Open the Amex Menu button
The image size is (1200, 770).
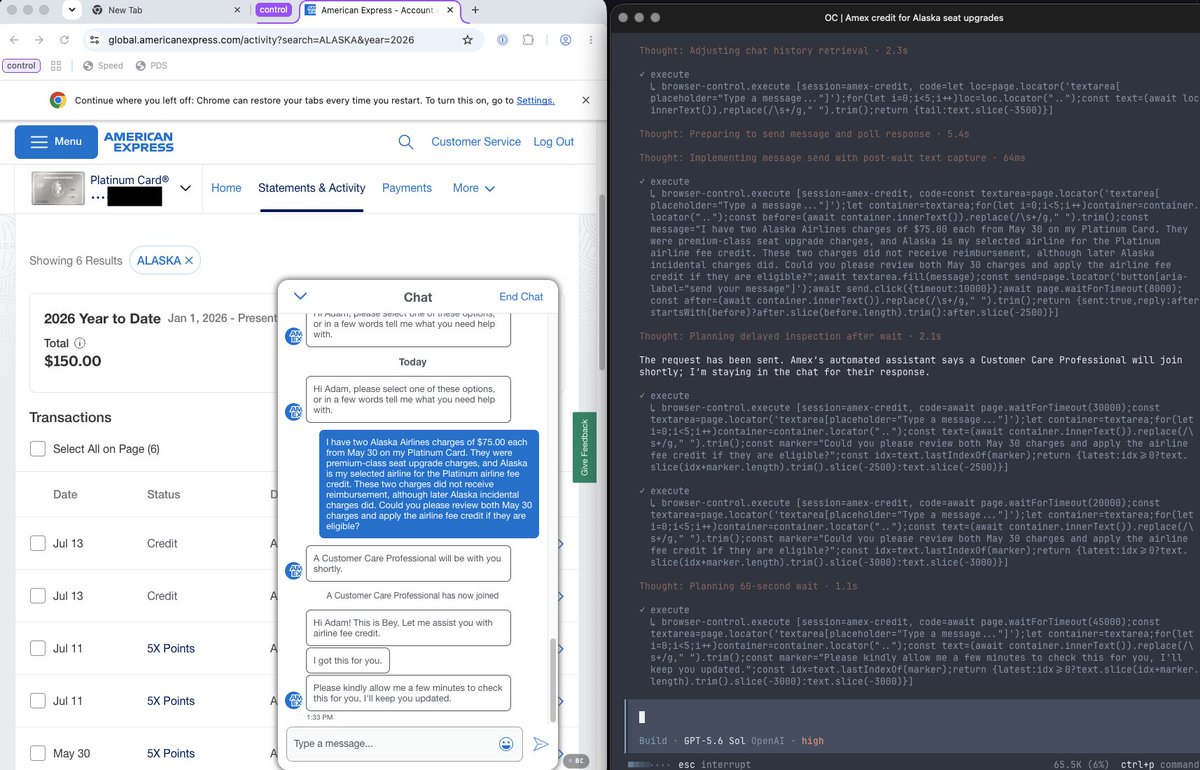[x=56, y=142]
